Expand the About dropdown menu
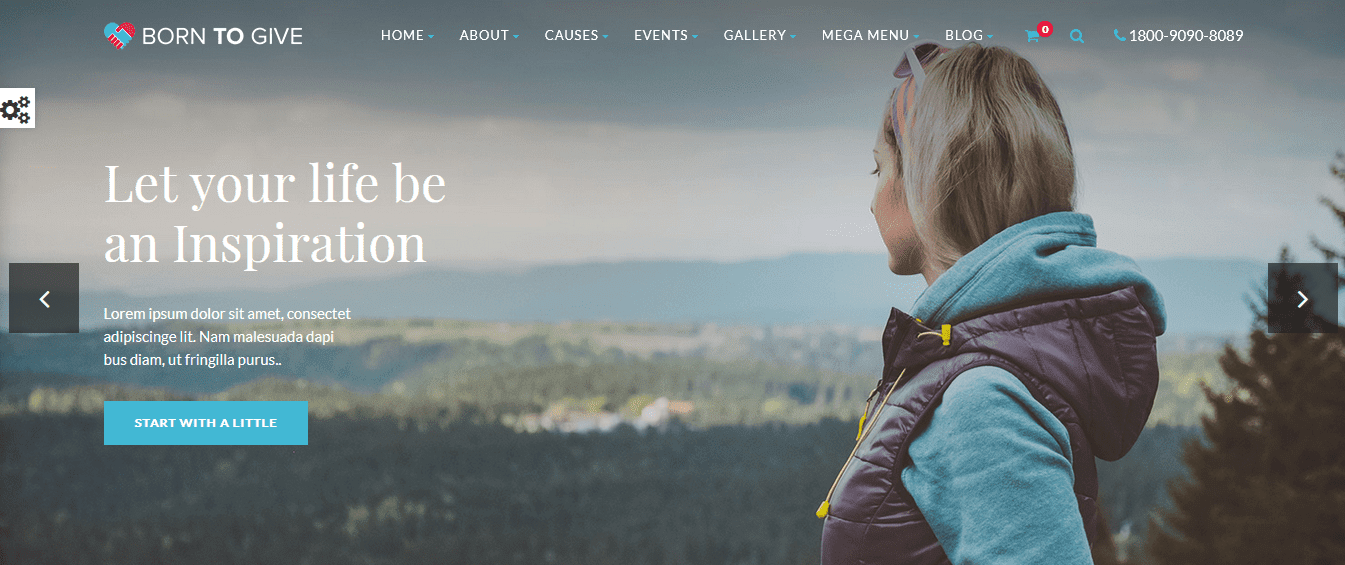 tap(489, 36)
